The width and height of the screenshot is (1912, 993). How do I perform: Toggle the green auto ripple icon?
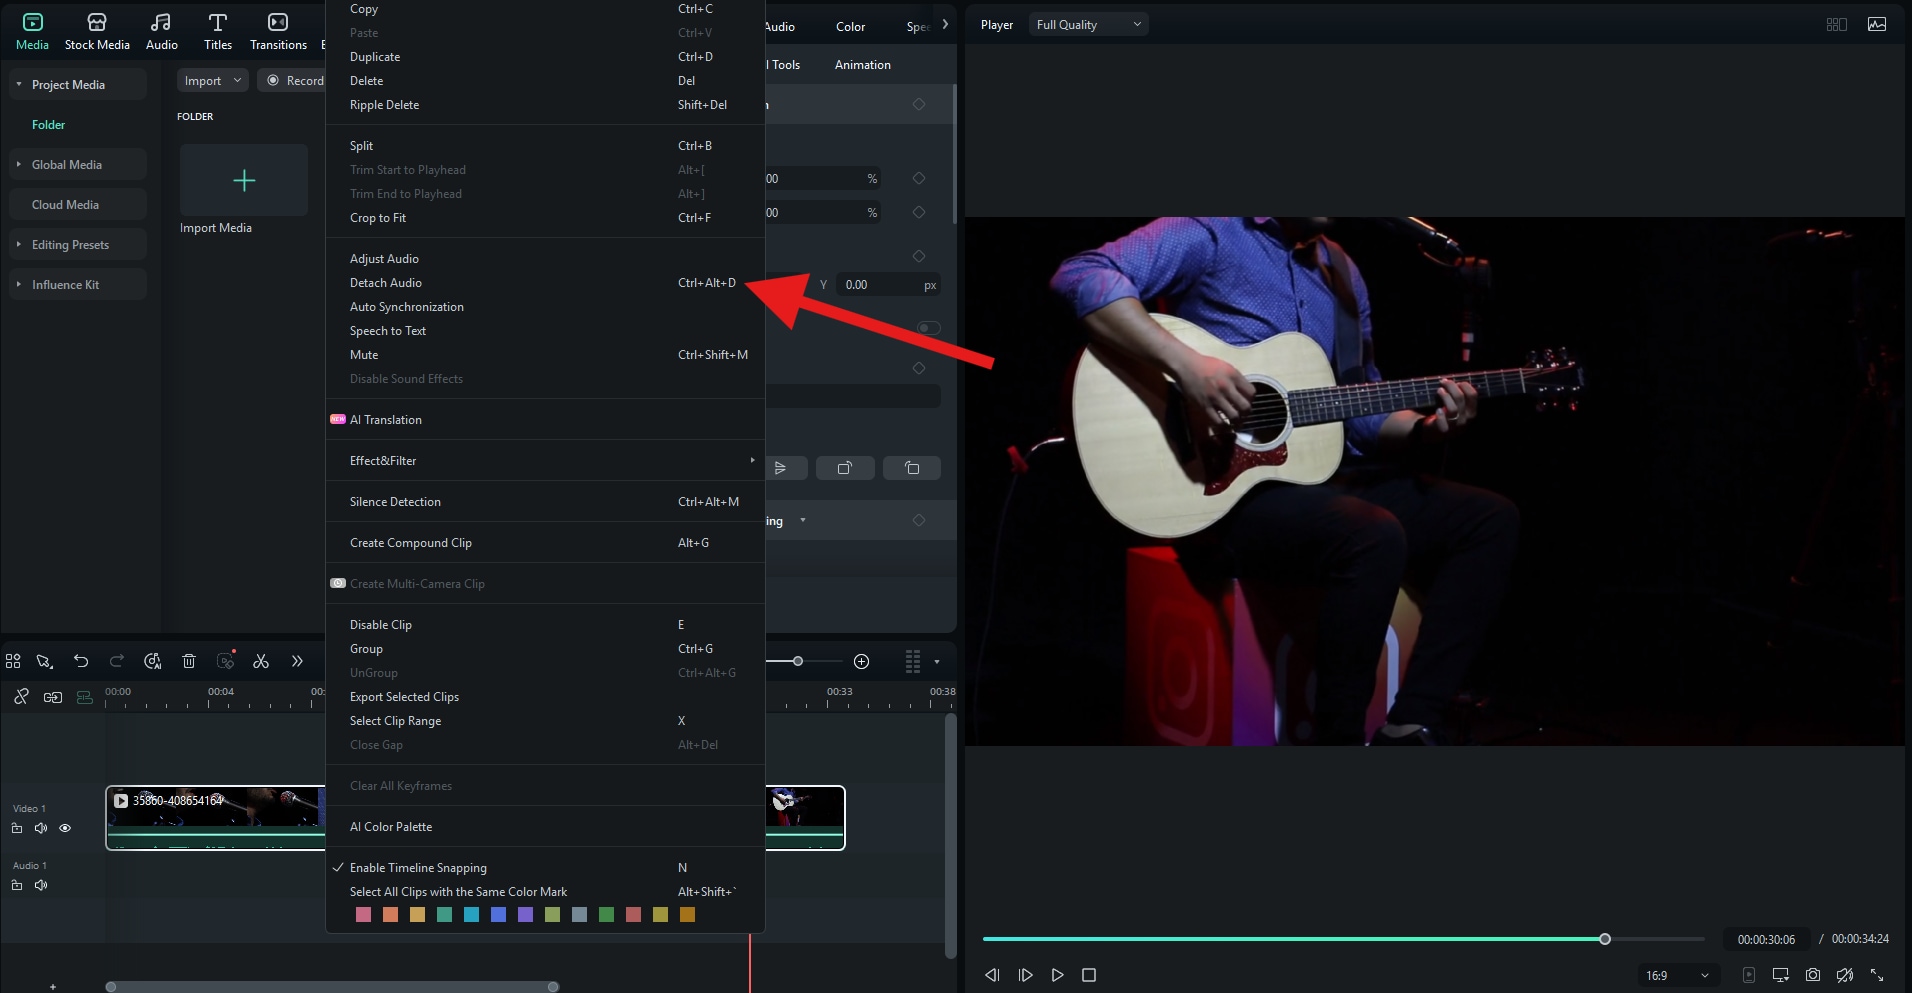pyautogui.click(x=85, y=697)
